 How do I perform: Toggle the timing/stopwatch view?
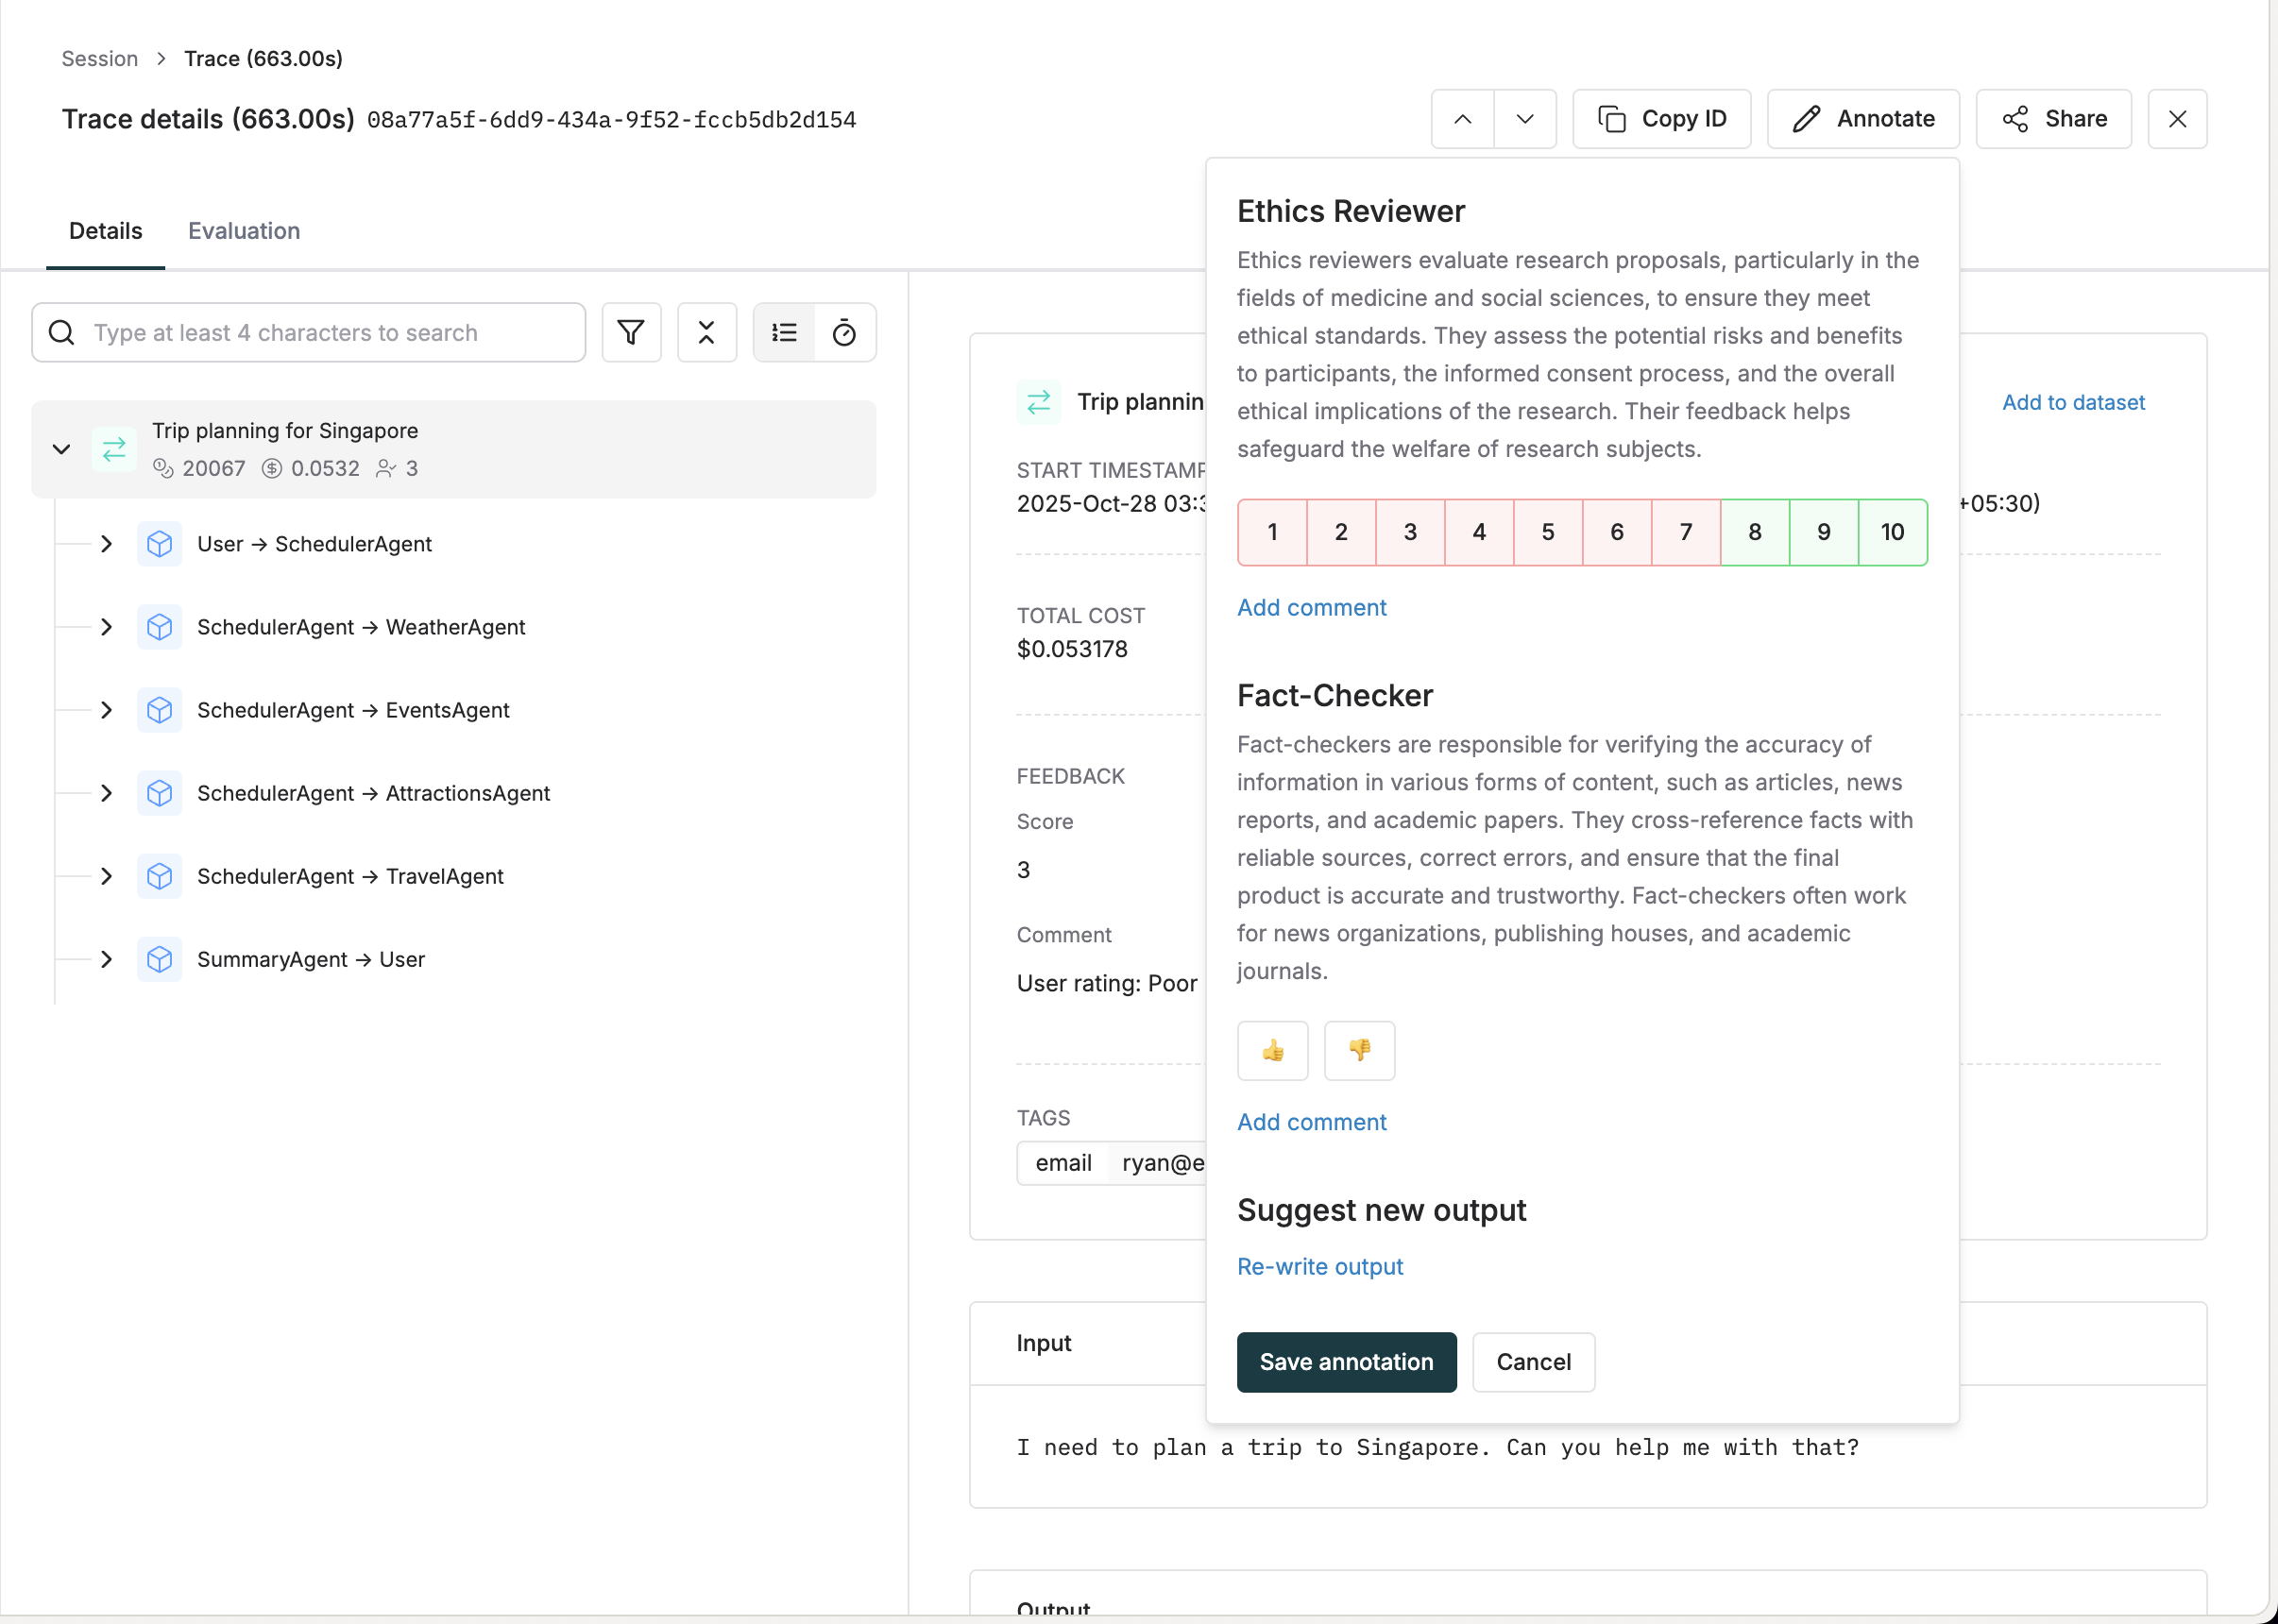pyautogui.click(x=845, y=332)
